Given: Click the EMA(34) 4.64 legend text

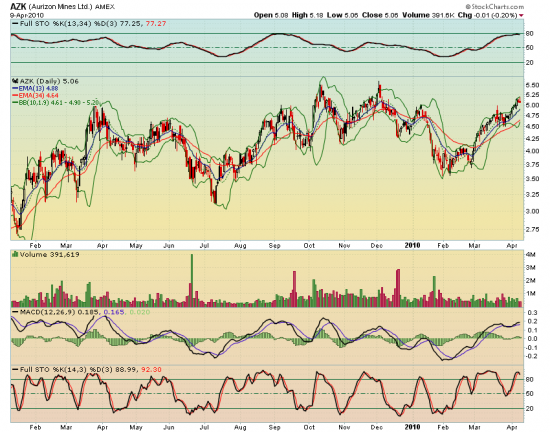Looking at the screenshot, I should point(38,95).
